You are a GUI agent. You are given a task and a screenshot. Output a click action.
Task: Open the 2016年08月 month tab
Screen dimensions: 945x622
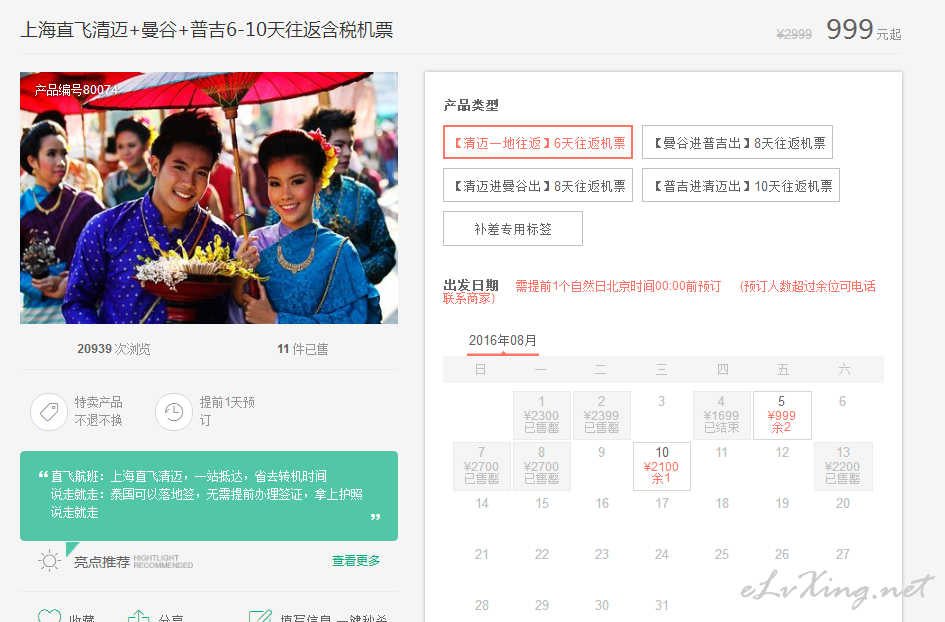point(503,341)
